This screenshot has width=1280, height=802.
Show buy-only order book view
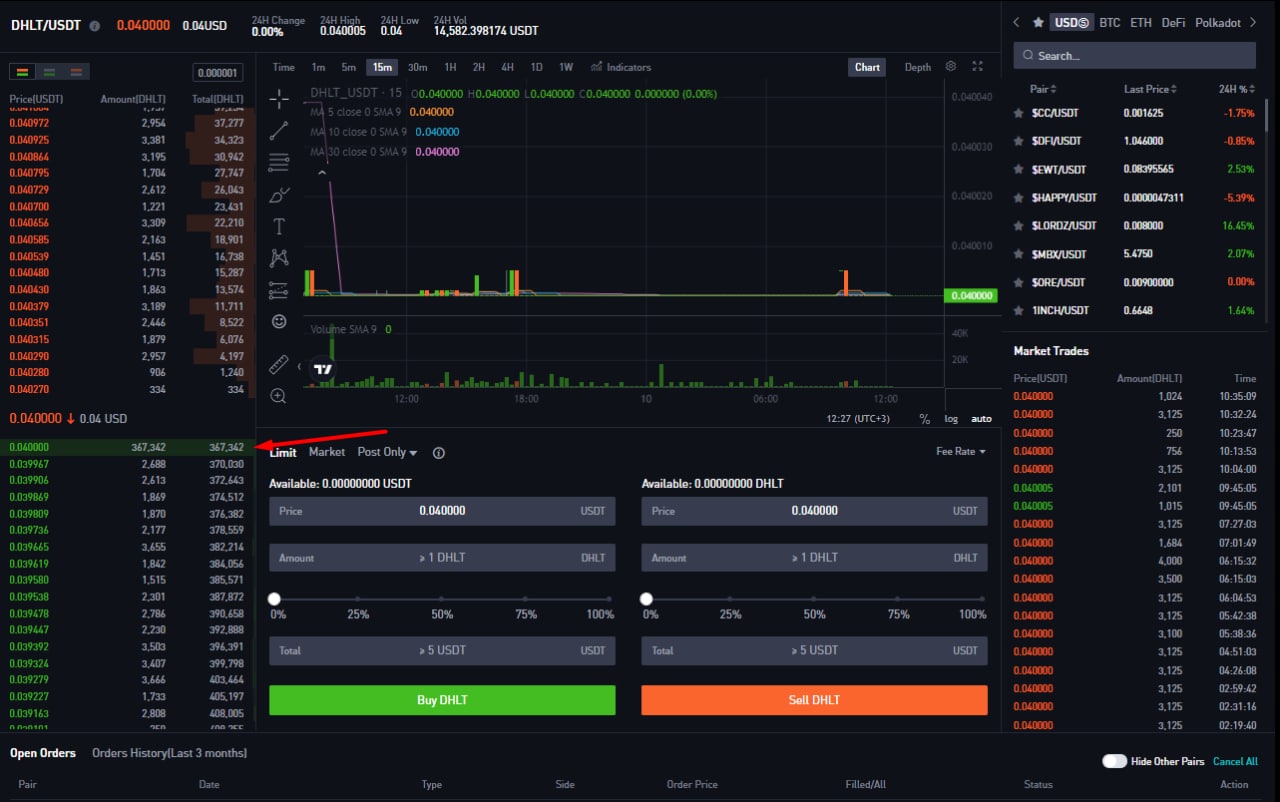pos(49,72)
